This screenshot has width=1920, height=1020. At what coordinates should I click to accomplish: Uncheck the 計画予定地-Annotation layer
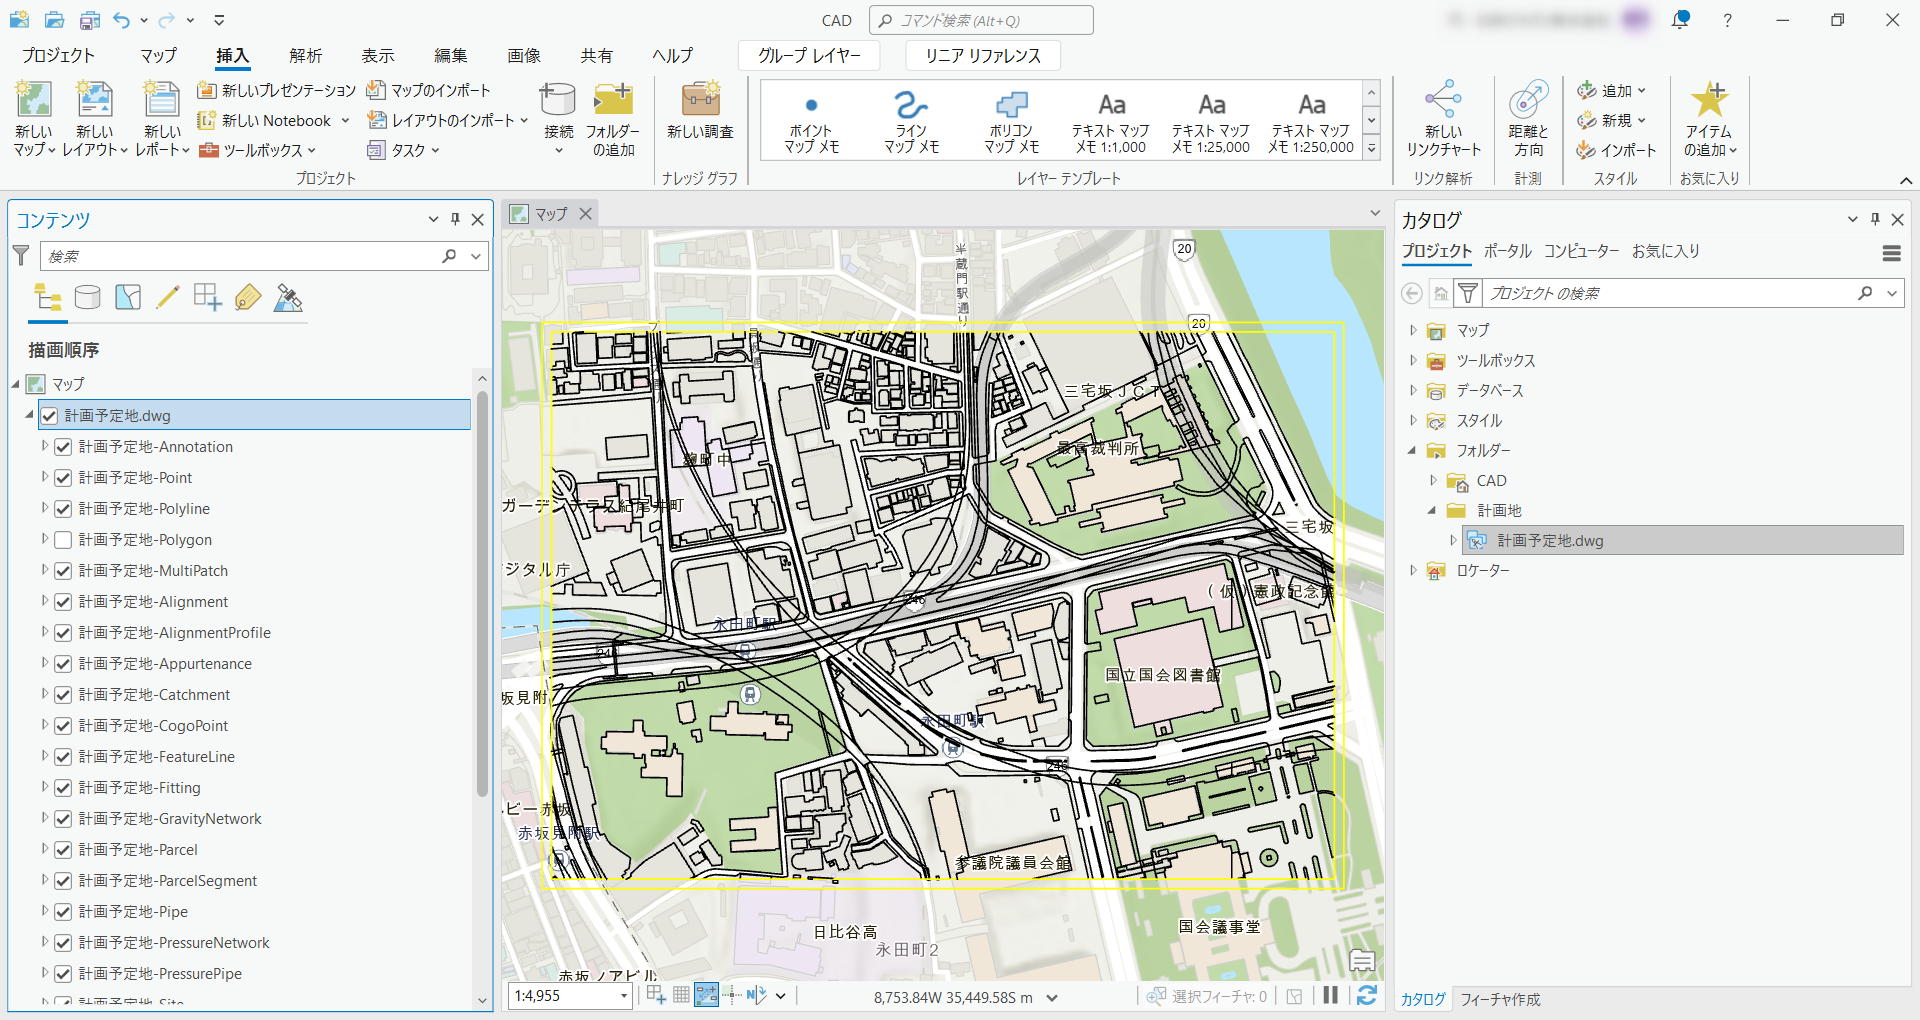click(63, 447)
